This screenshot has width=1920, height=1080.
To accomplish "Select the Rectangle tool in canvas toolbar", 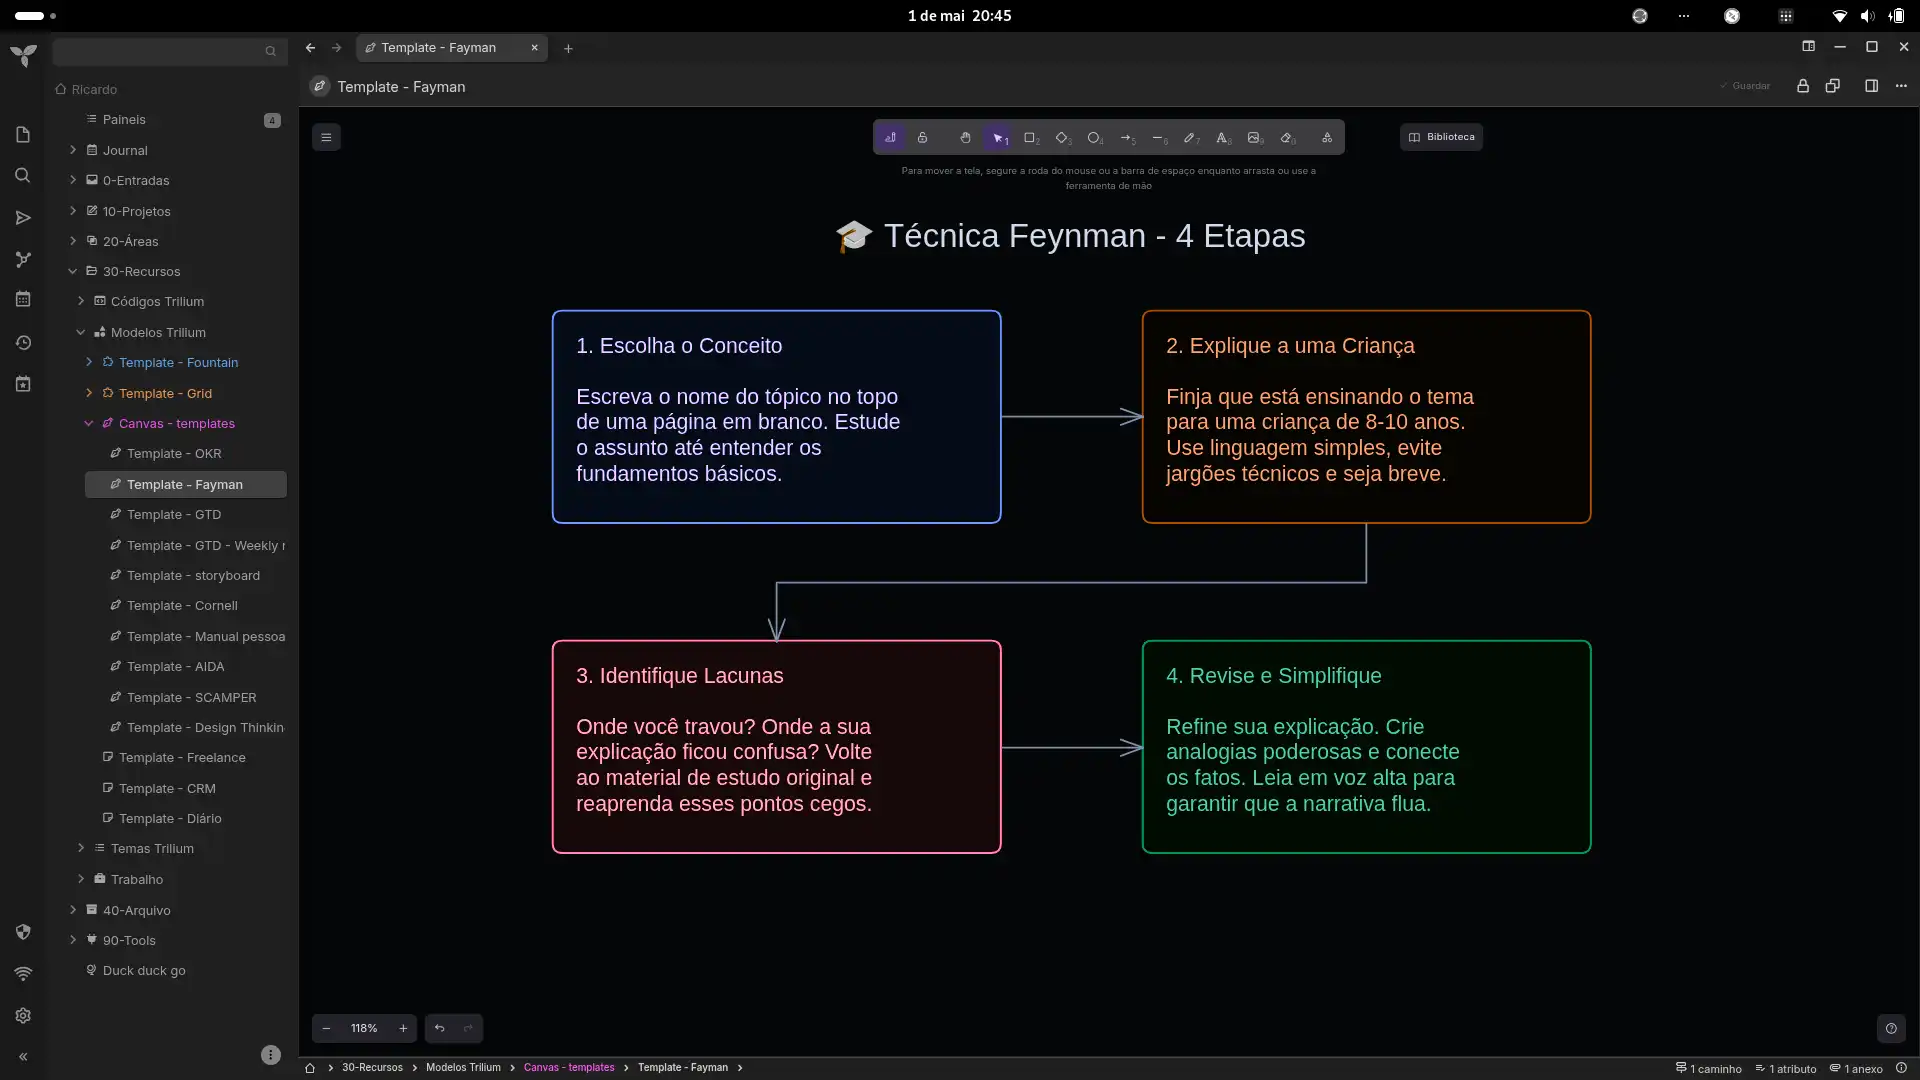I will [1030, 138].
